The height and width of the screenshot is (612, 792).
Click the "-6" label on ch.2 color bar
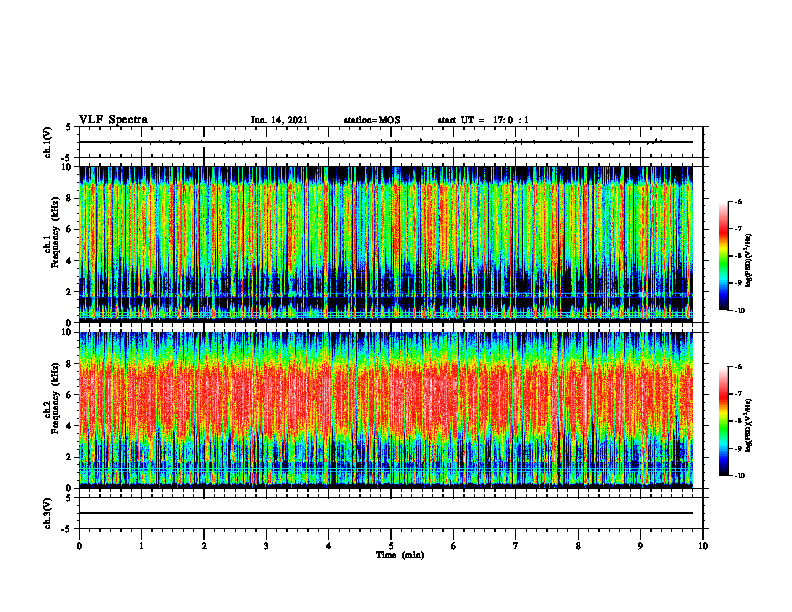pos(738,367)
